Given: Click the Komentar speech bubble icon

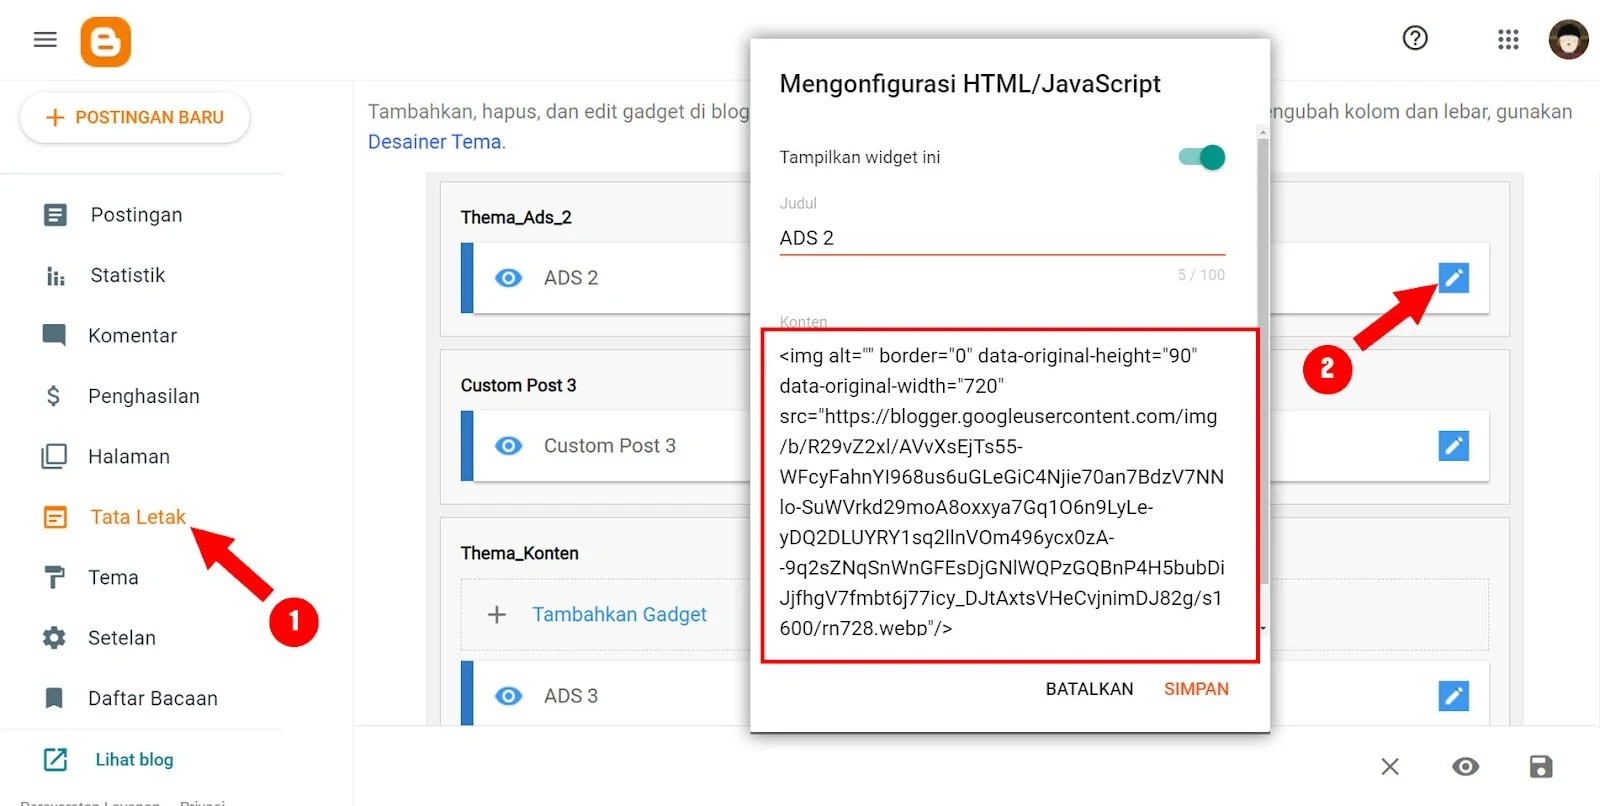Looking at the screenshot, I should 54,335.
